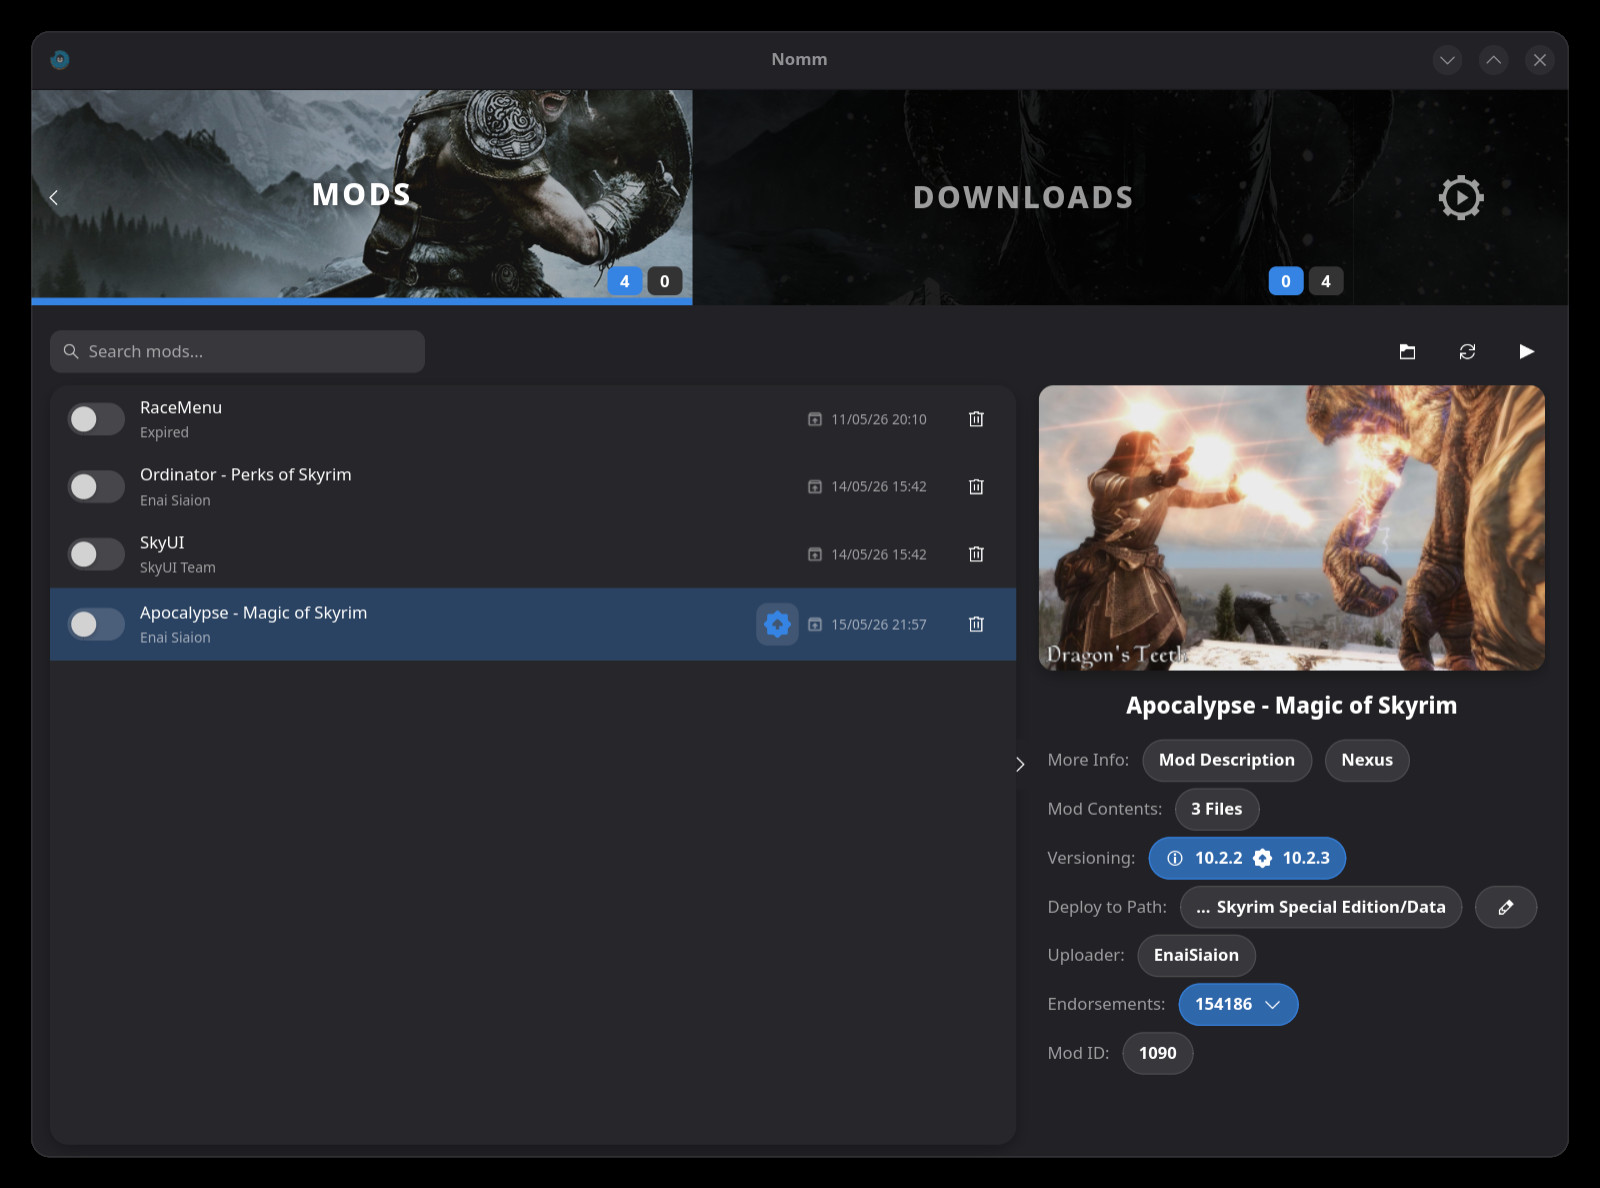Click install date icon for SkyUI

[815, 554]
